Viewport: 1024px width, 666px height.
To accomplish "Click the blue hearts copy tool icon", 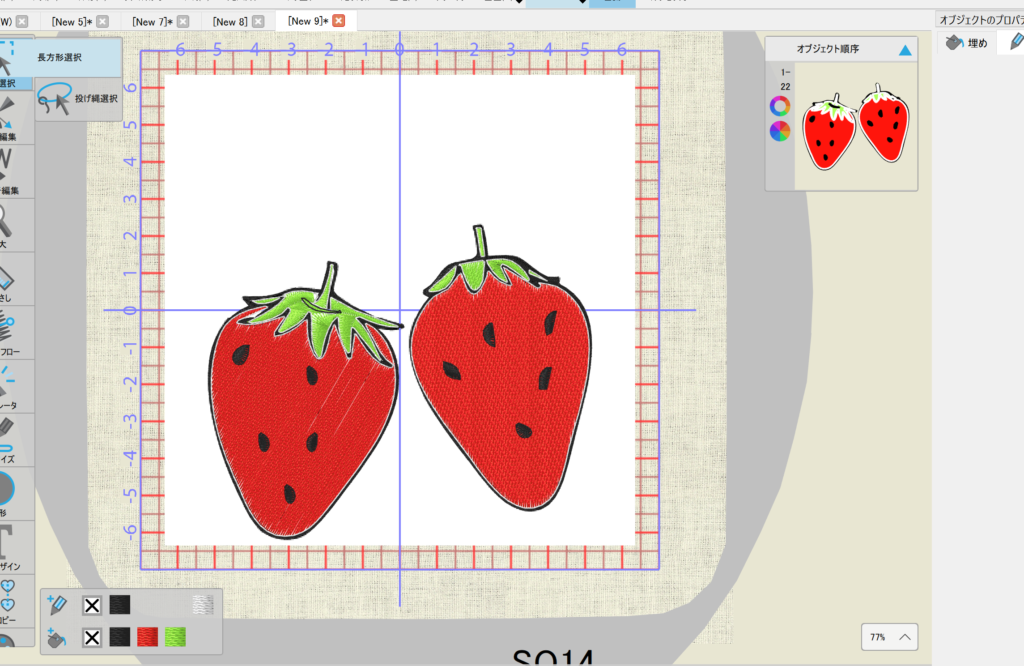I will (x=8, y=596).
